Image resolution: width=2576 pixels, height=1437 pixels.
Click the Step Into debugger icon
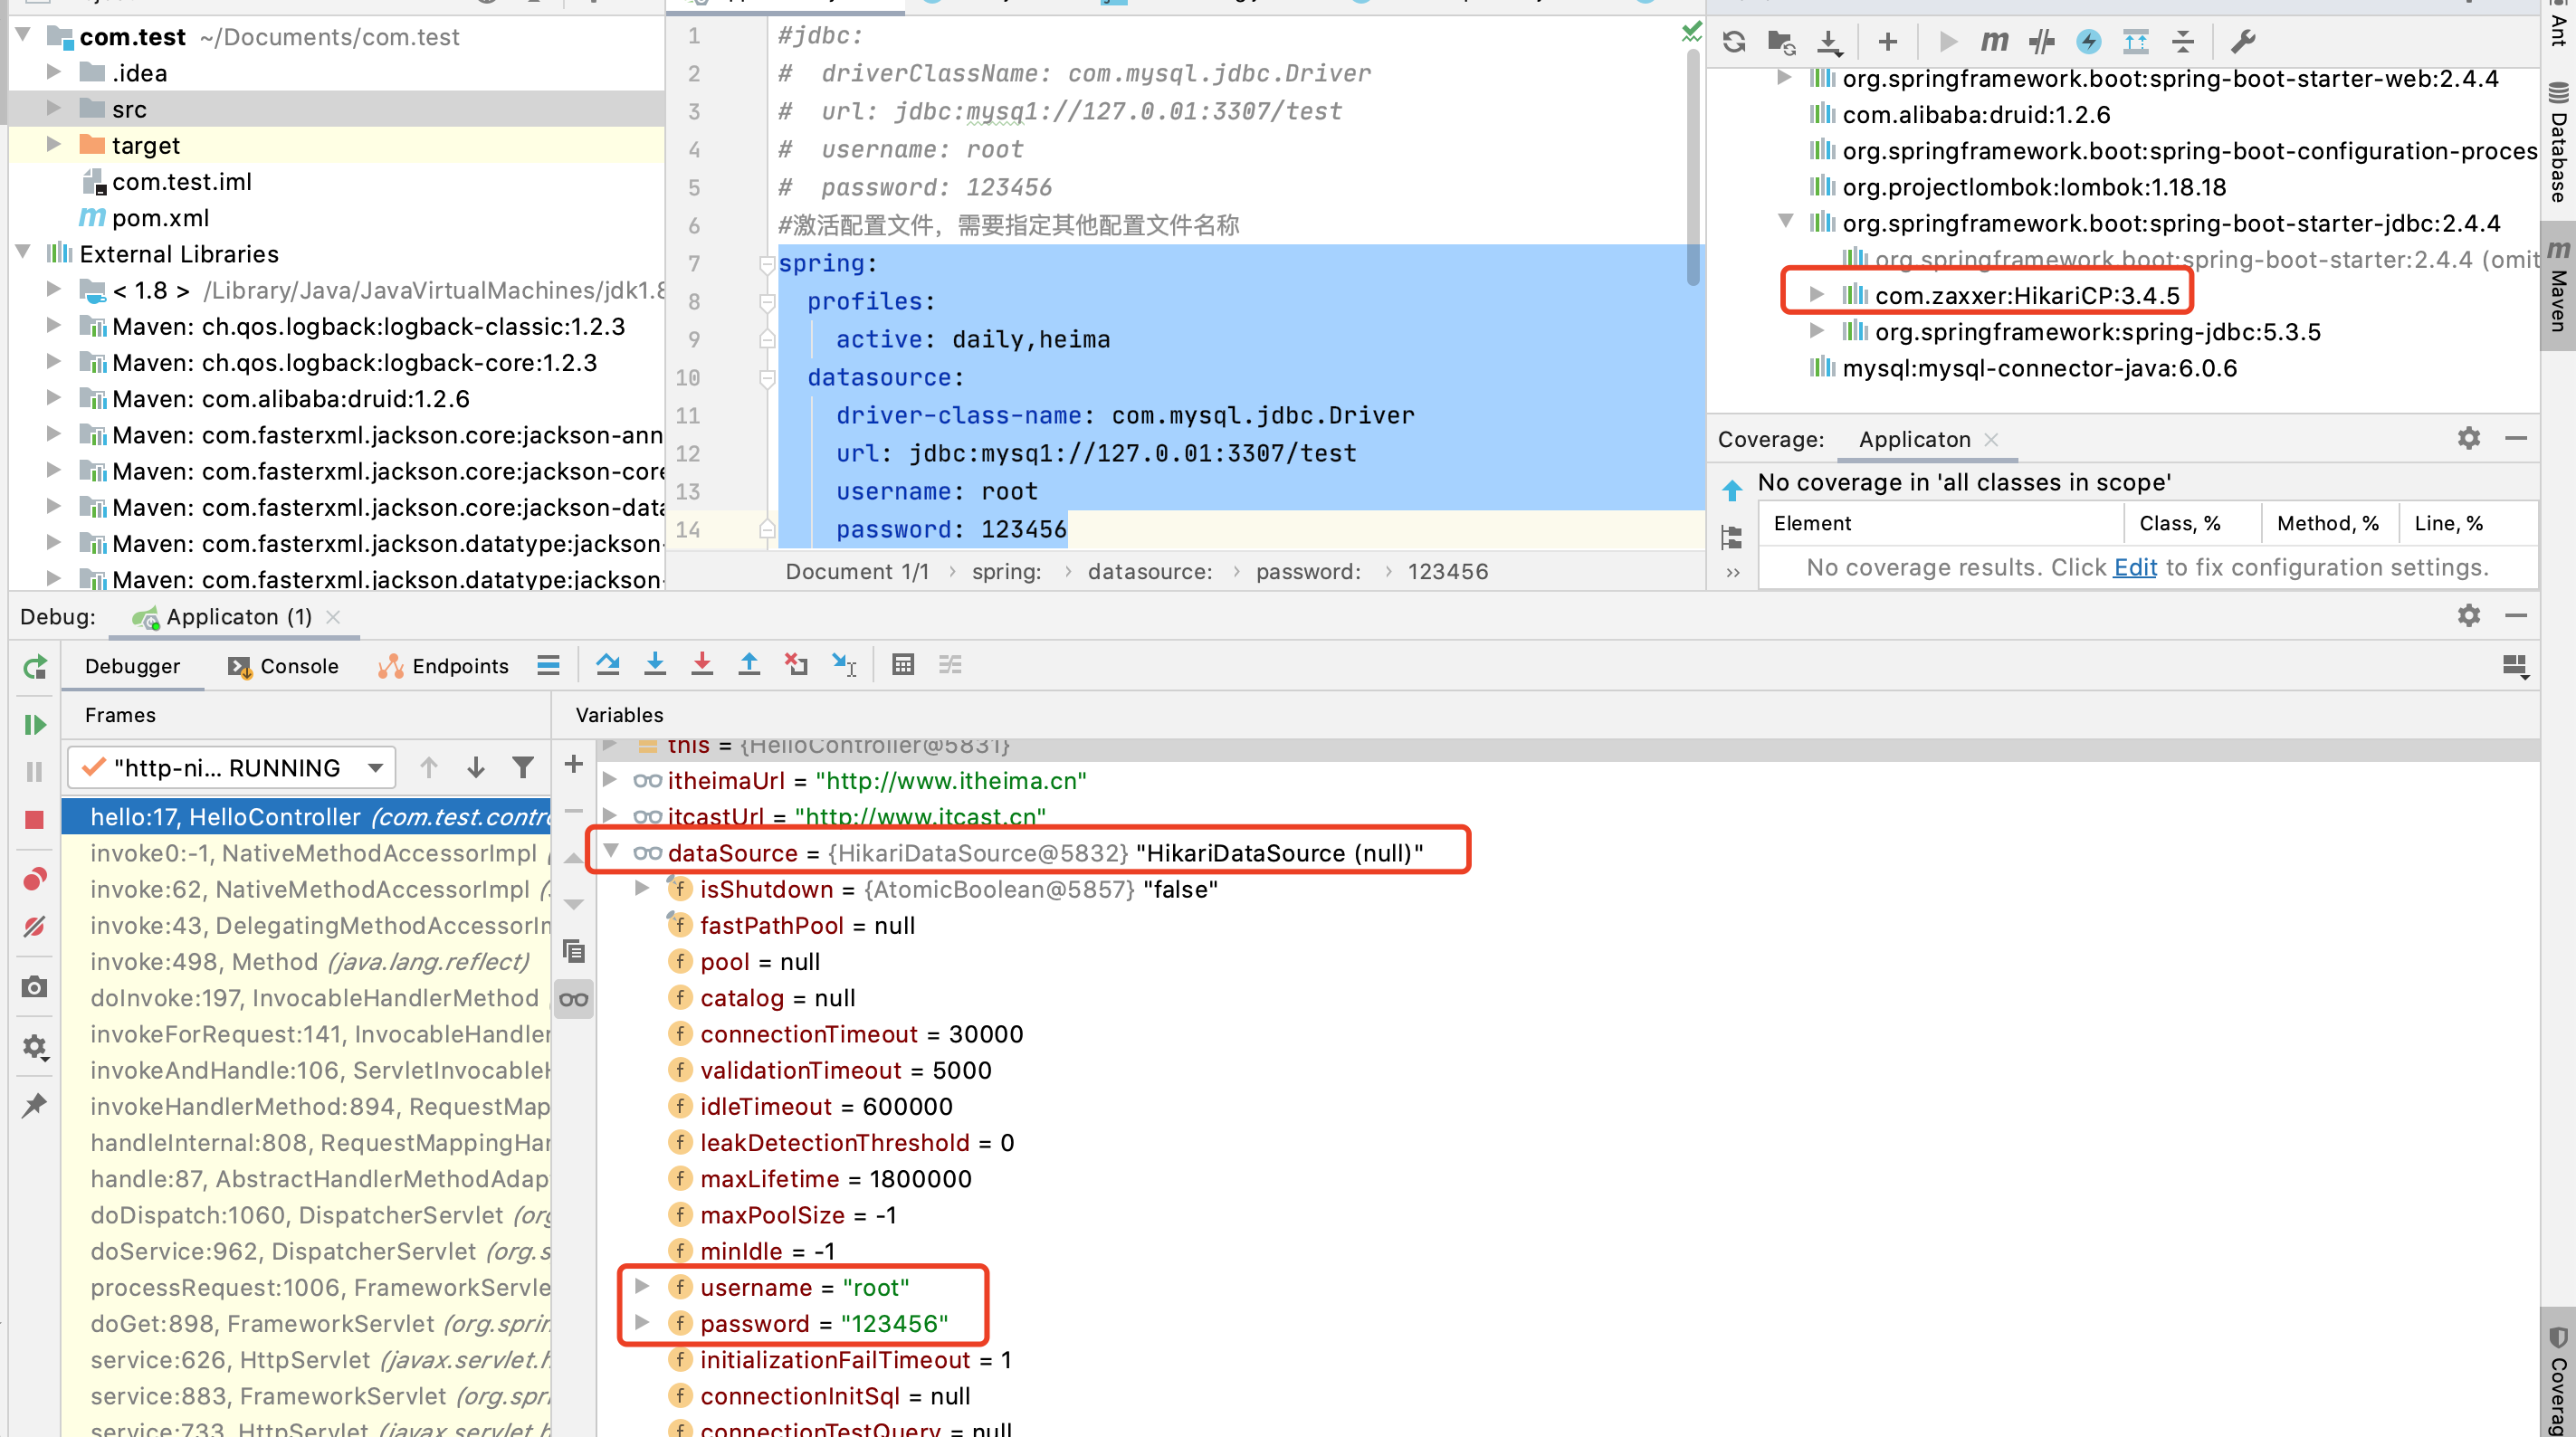[655, 664]
